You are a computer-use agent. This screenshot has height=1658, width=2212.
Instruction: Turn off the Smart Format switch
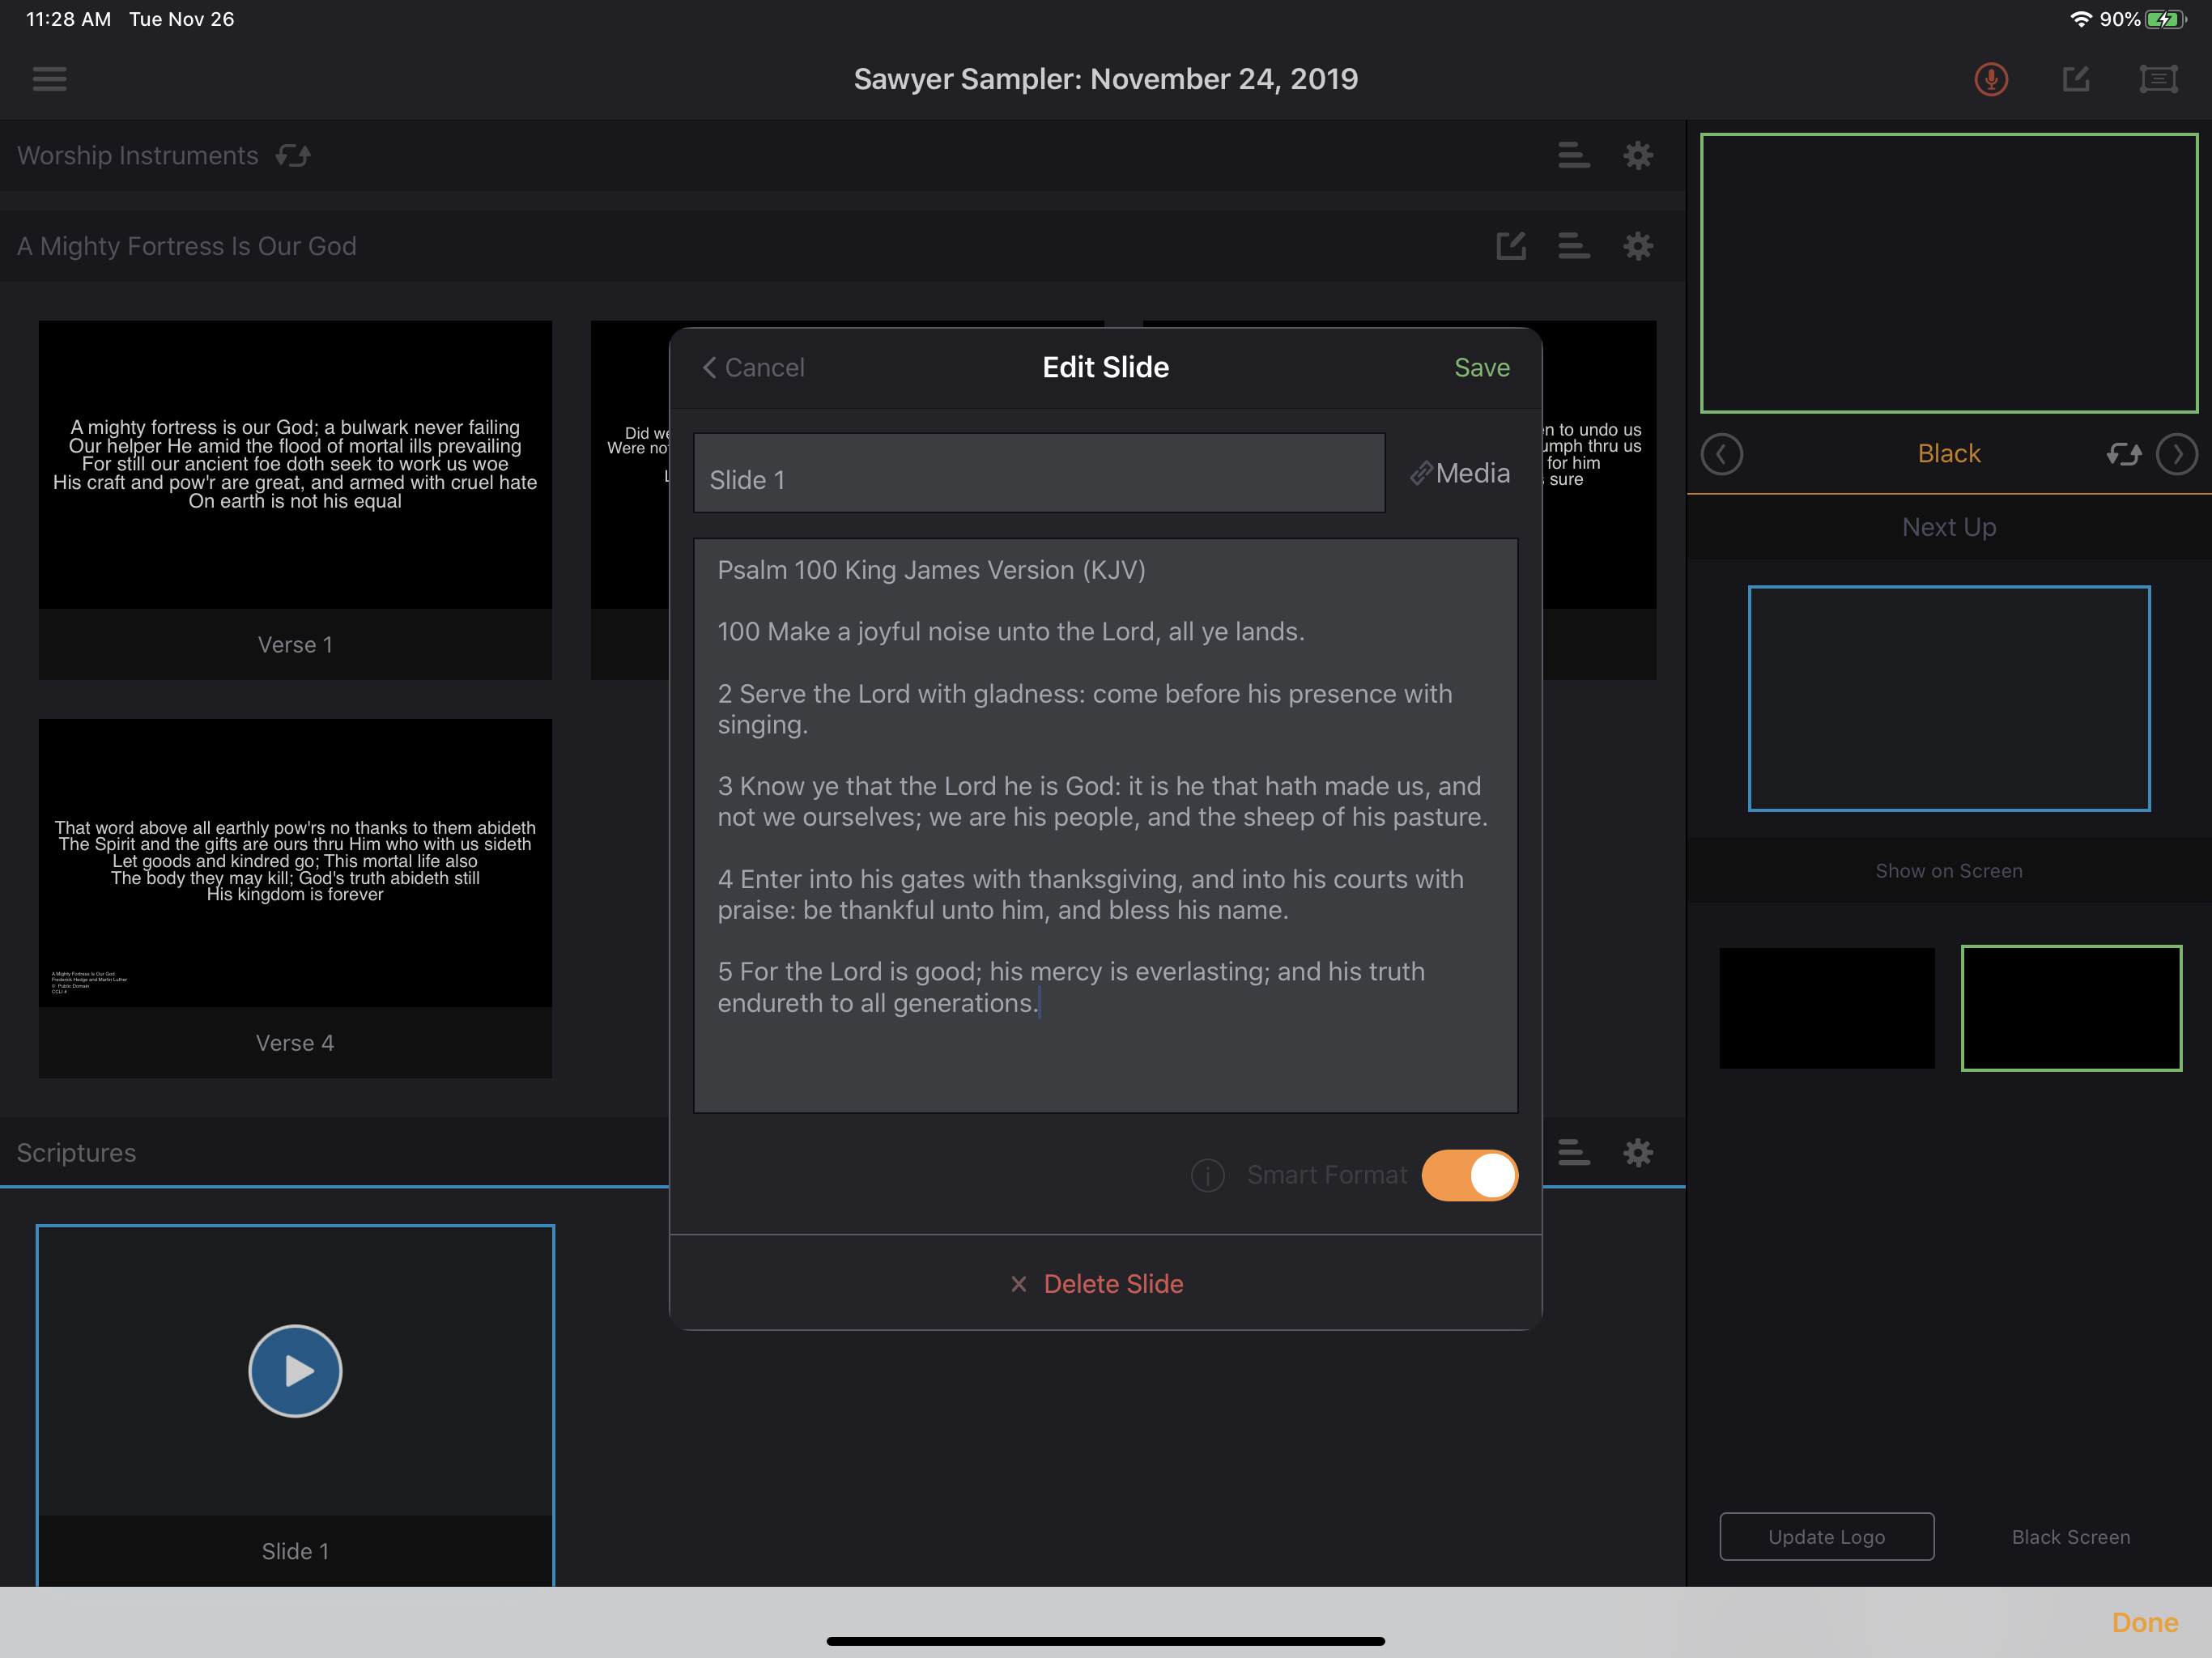(1469, 1175)
